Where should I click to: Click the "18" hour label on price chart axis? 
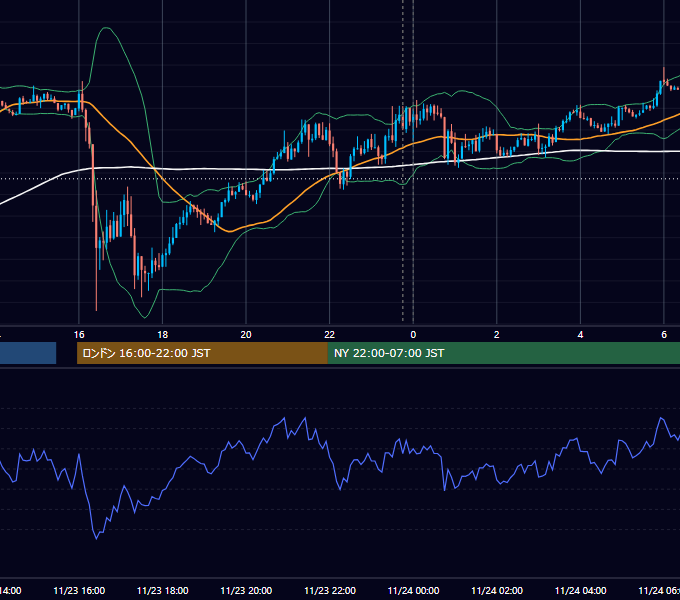[x=163, y=335]
